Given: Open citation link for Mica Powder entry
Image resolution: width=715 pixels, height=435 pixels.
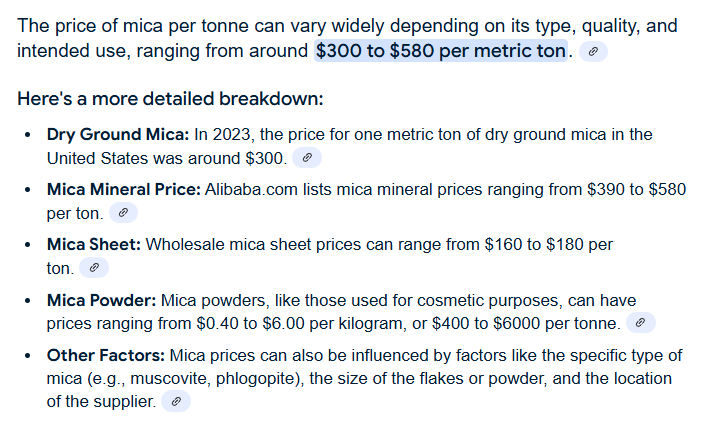Looking at the screenshot, I should (x=641, y=323).
